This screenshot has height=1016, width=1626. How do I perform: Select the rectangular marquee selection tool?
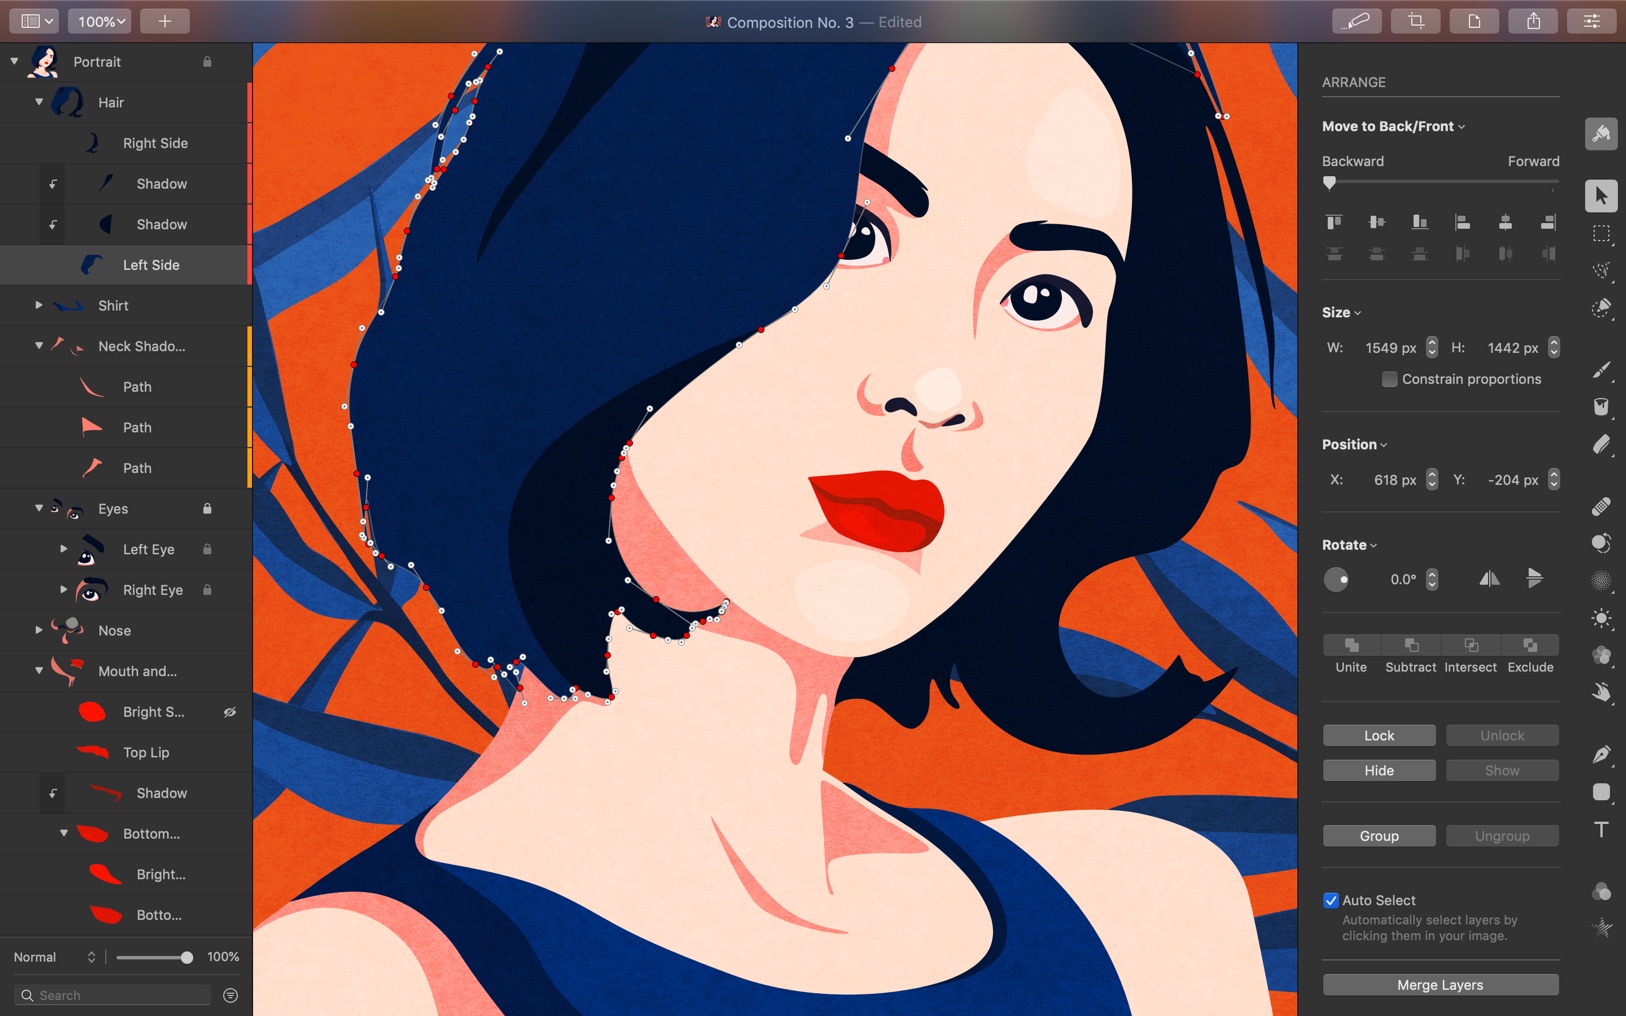[x=1601, y=234]
